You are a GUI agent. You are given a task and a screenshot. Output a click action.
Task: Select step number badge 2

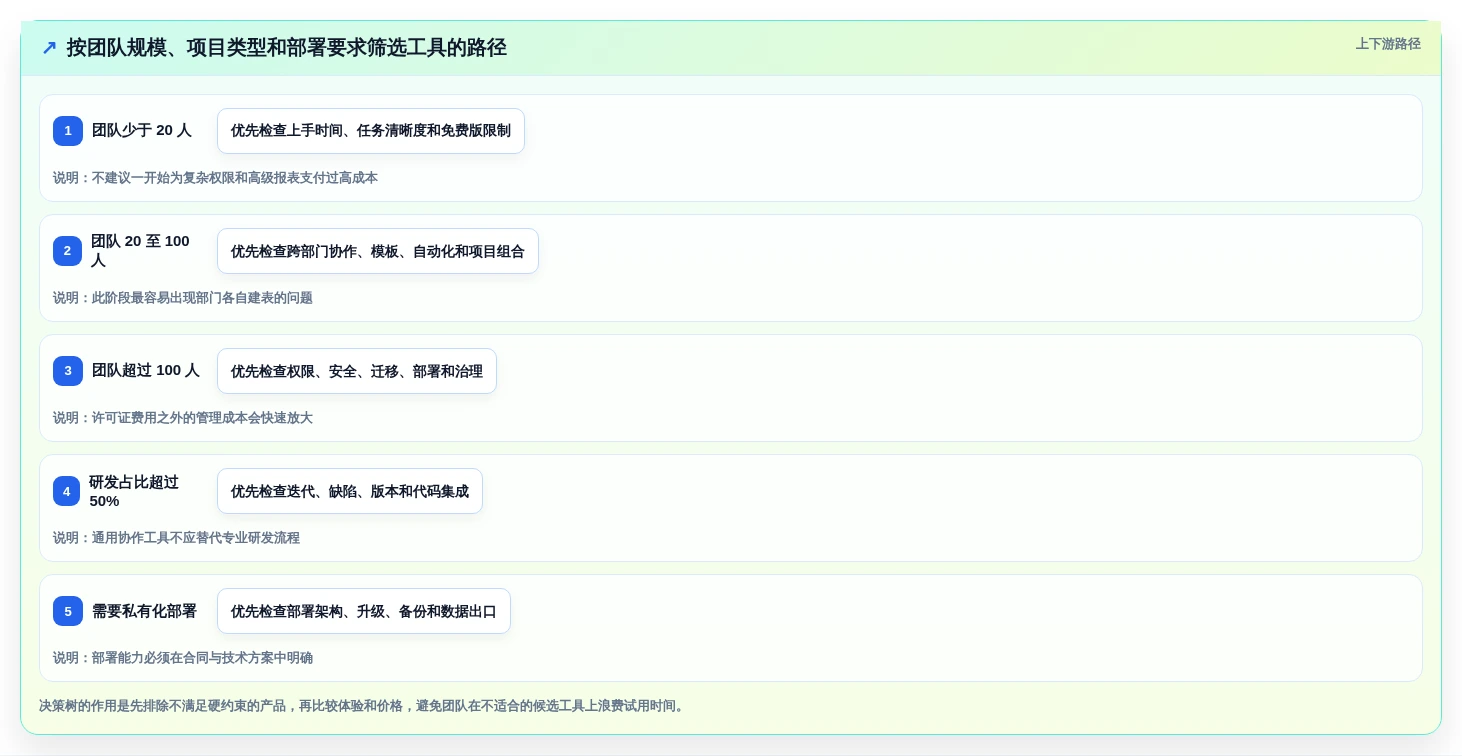click(68, 251)
